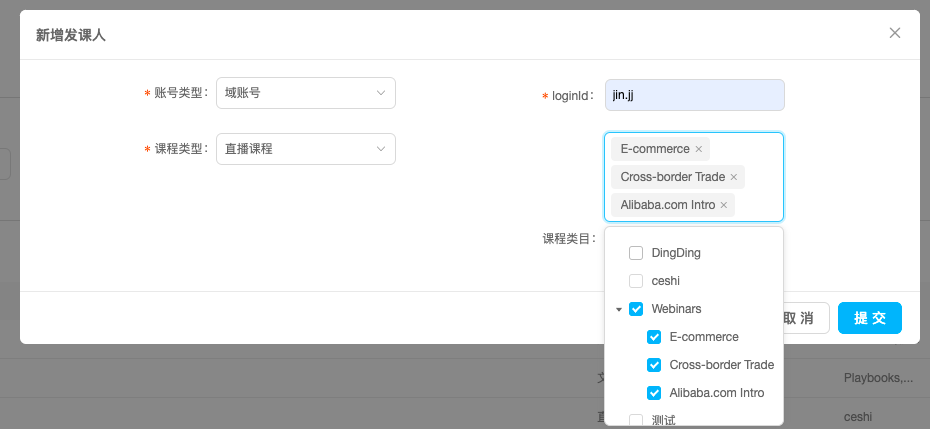Open the 账号类型 dropdown
The image size is (930, 429).
click(305, 93)
